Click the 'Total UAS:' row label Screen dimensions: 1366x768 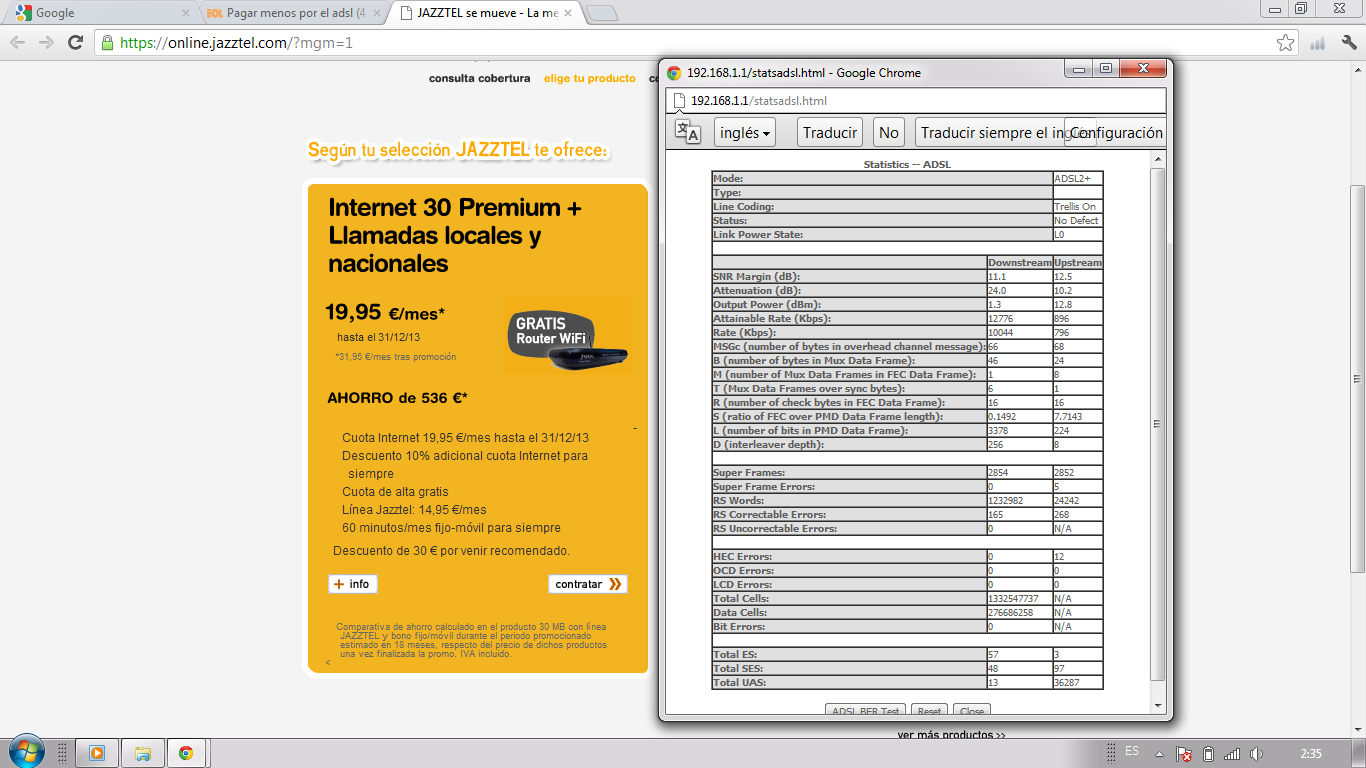(740, 682)
